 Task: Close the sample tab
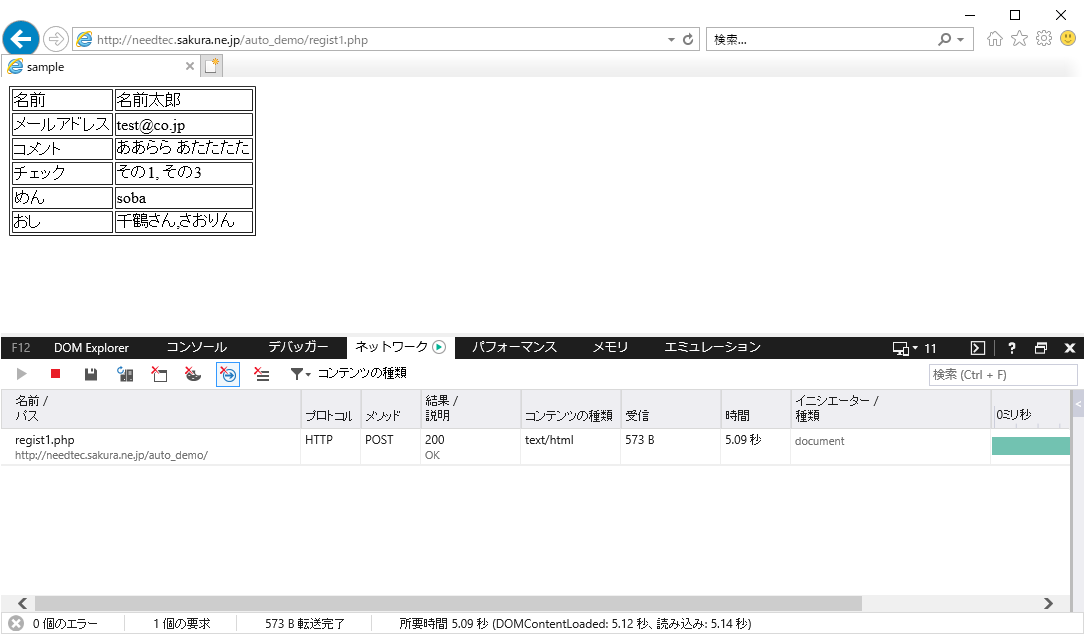(x=190, y=66)
